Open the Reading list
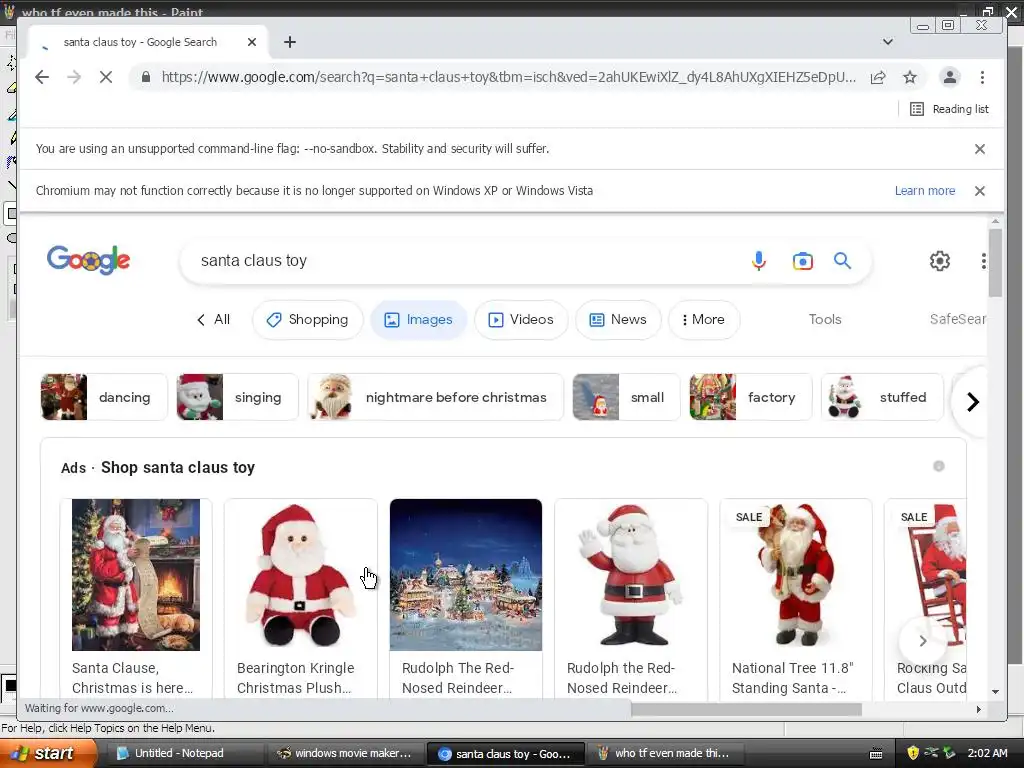 pyautogui.click(x=950, y=109)
